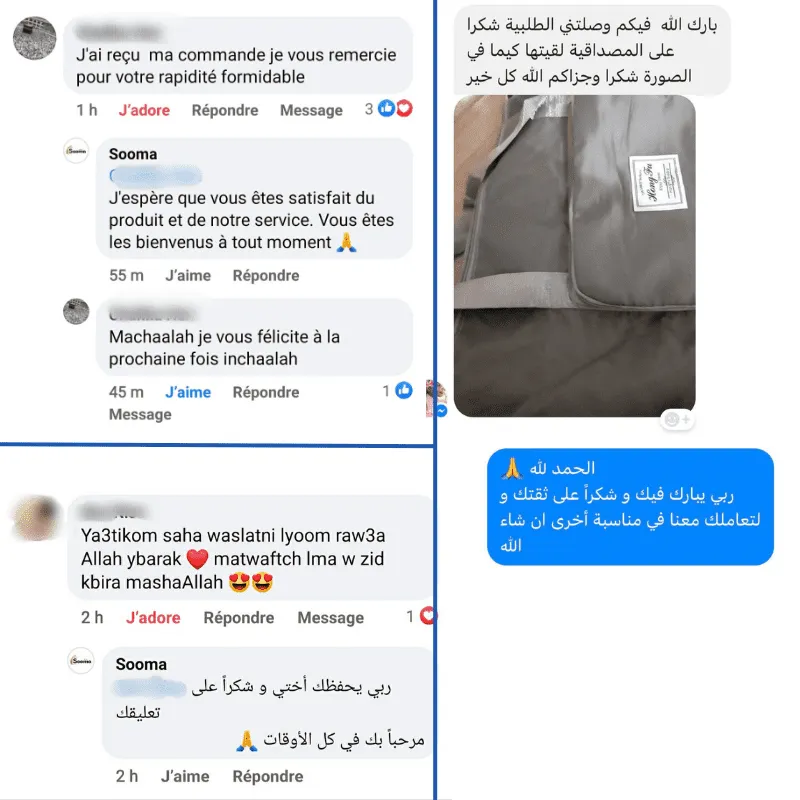This screenshot has height=800, width=800.
Task: Open Sooma's avatar next to the Arabic reply
Action: (81, 660)
